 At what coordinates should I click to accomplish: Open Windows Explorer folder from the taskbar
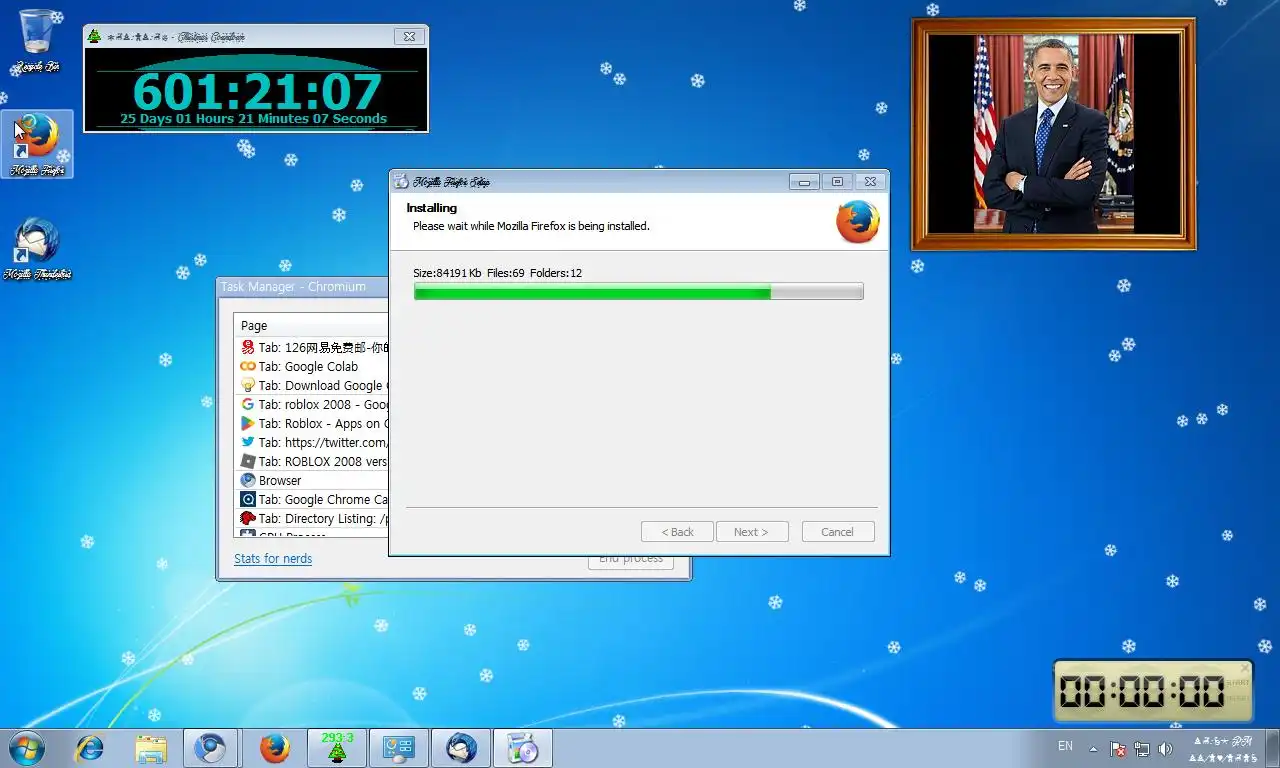point(151,748)
